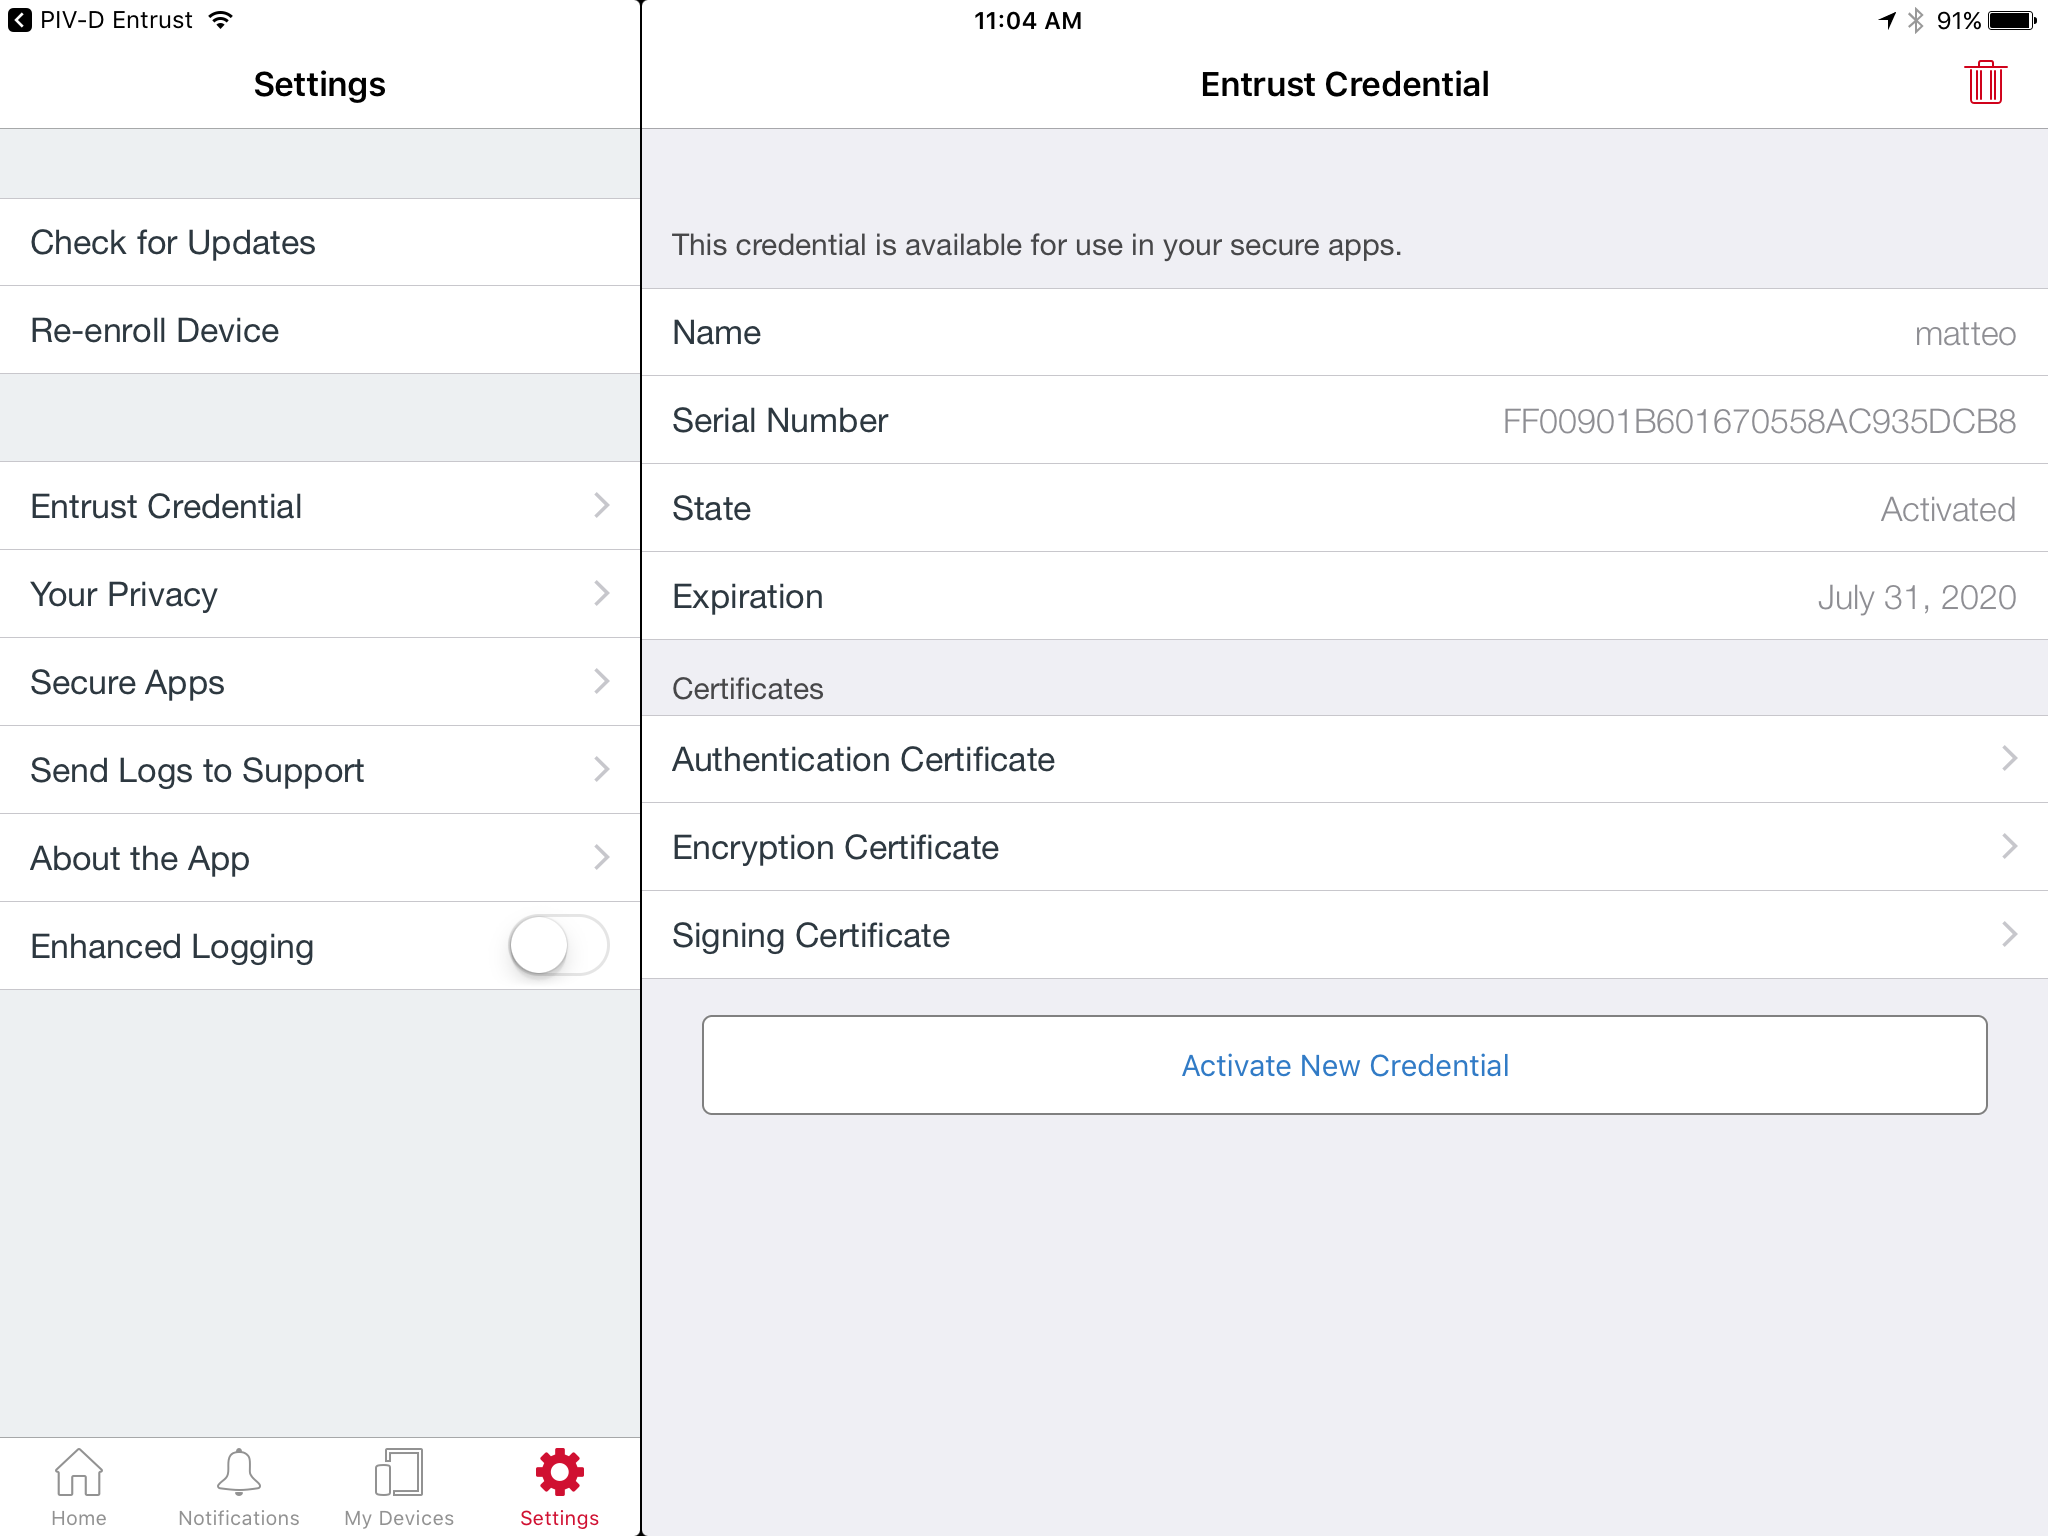This screenshot has height=1536, width=2048.
Task: Tap the State value Activated
Action: coord(1947,509)
